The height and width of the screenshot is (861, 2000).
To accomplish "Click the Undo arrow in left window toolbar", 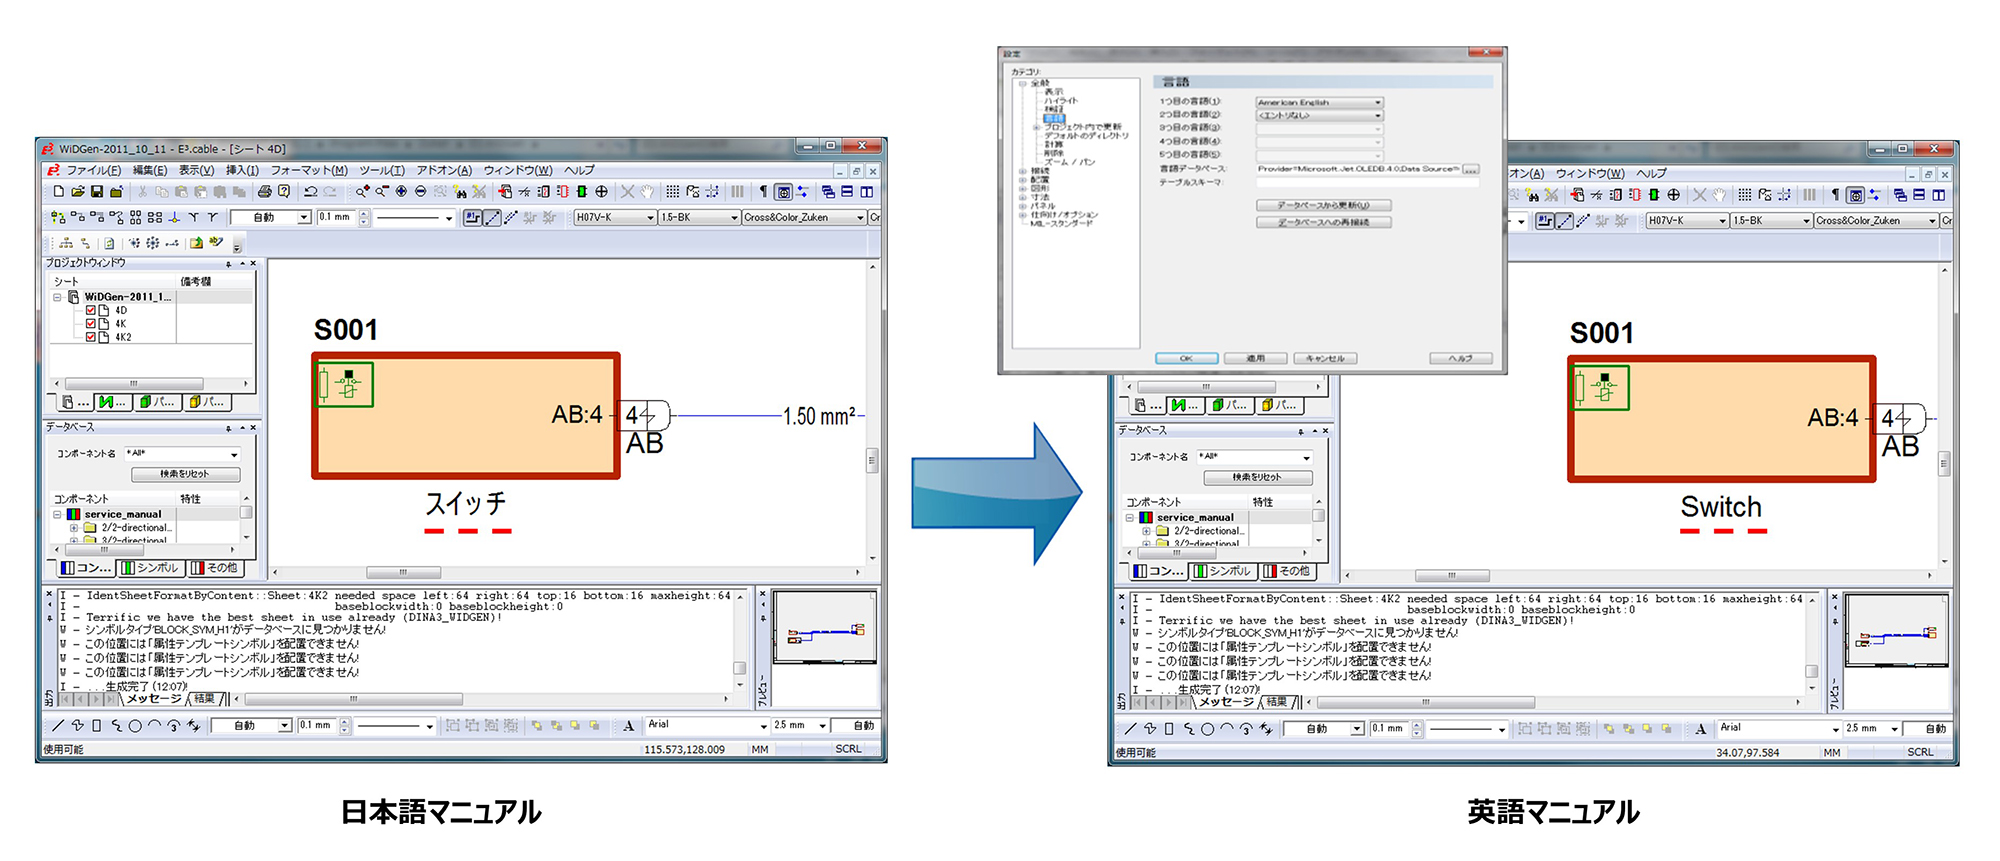I will coord(311,192).
